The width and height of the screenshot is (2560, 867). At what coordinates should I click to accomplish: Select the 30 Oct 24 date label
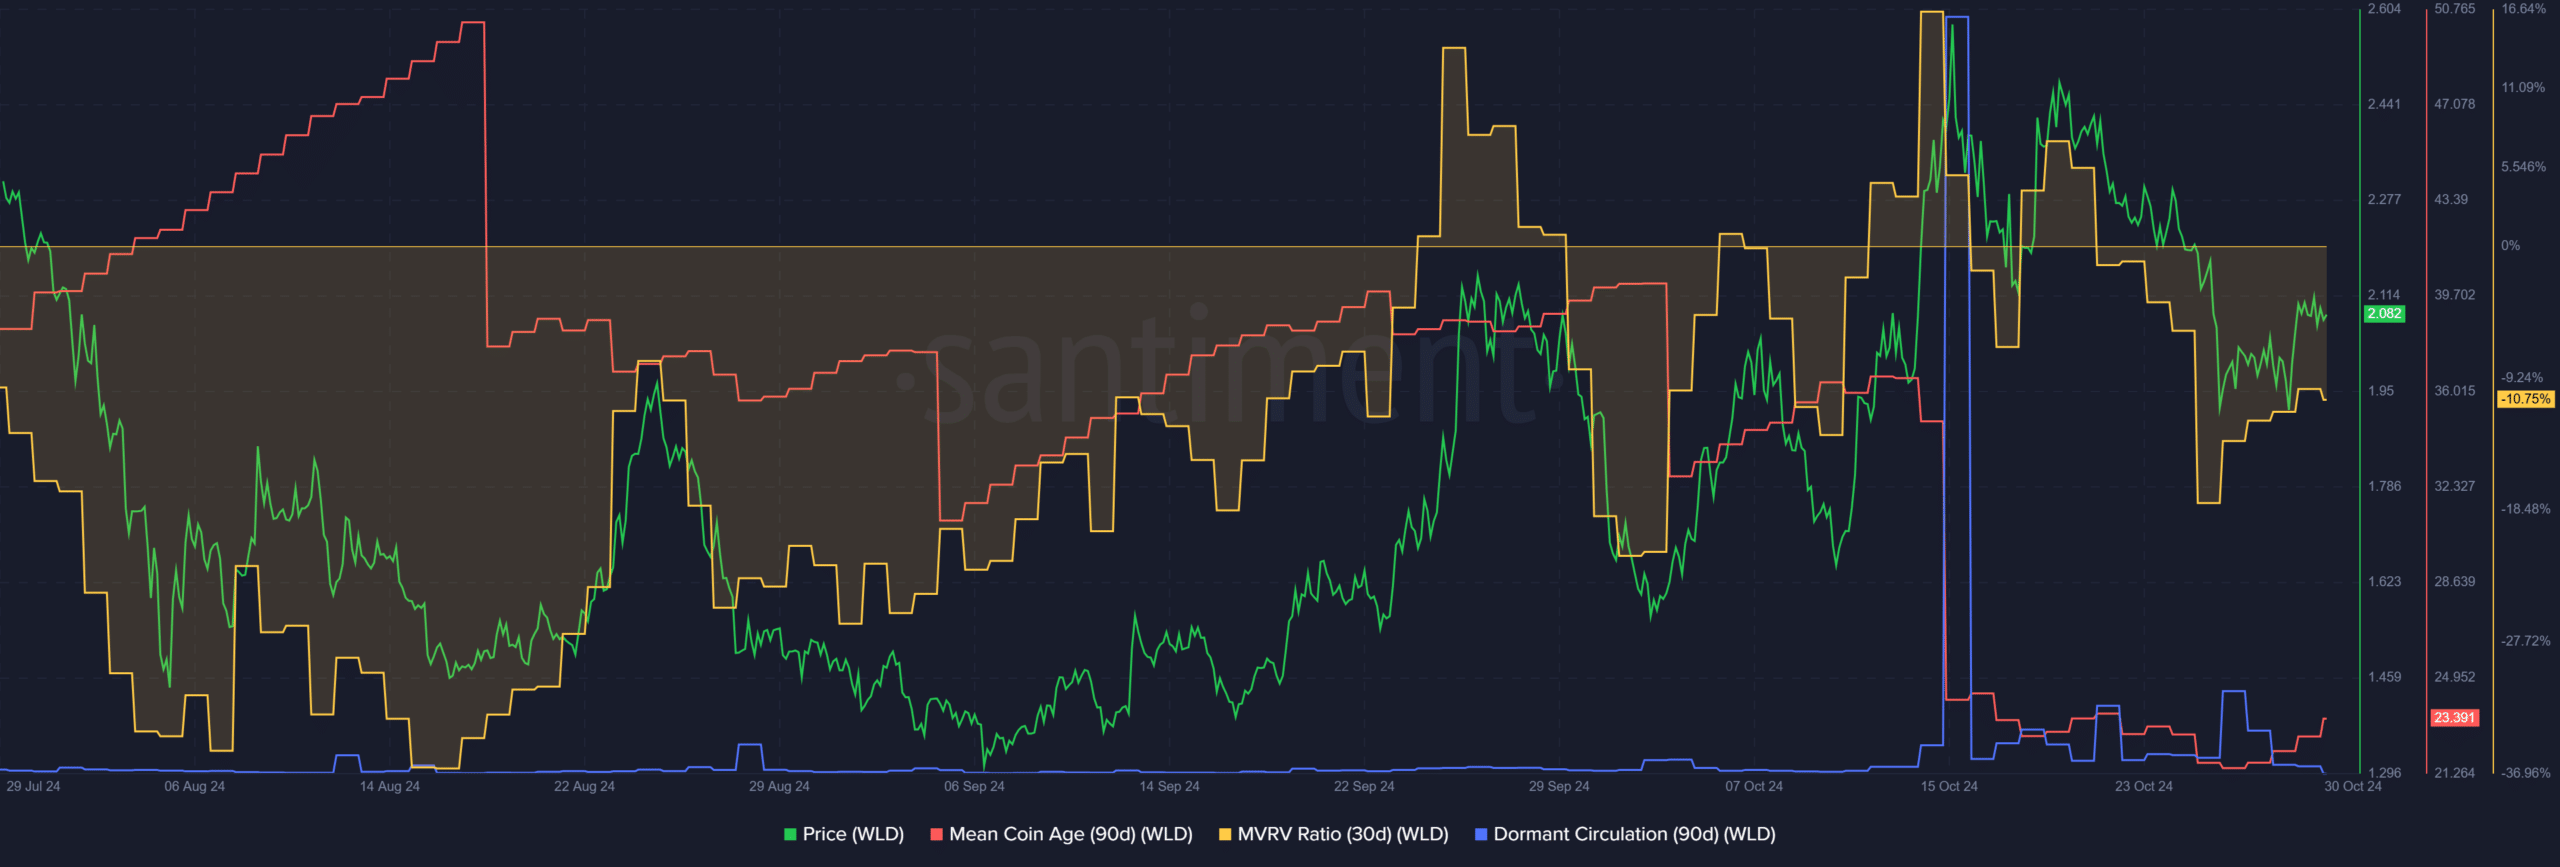(x=2352, y=787)
